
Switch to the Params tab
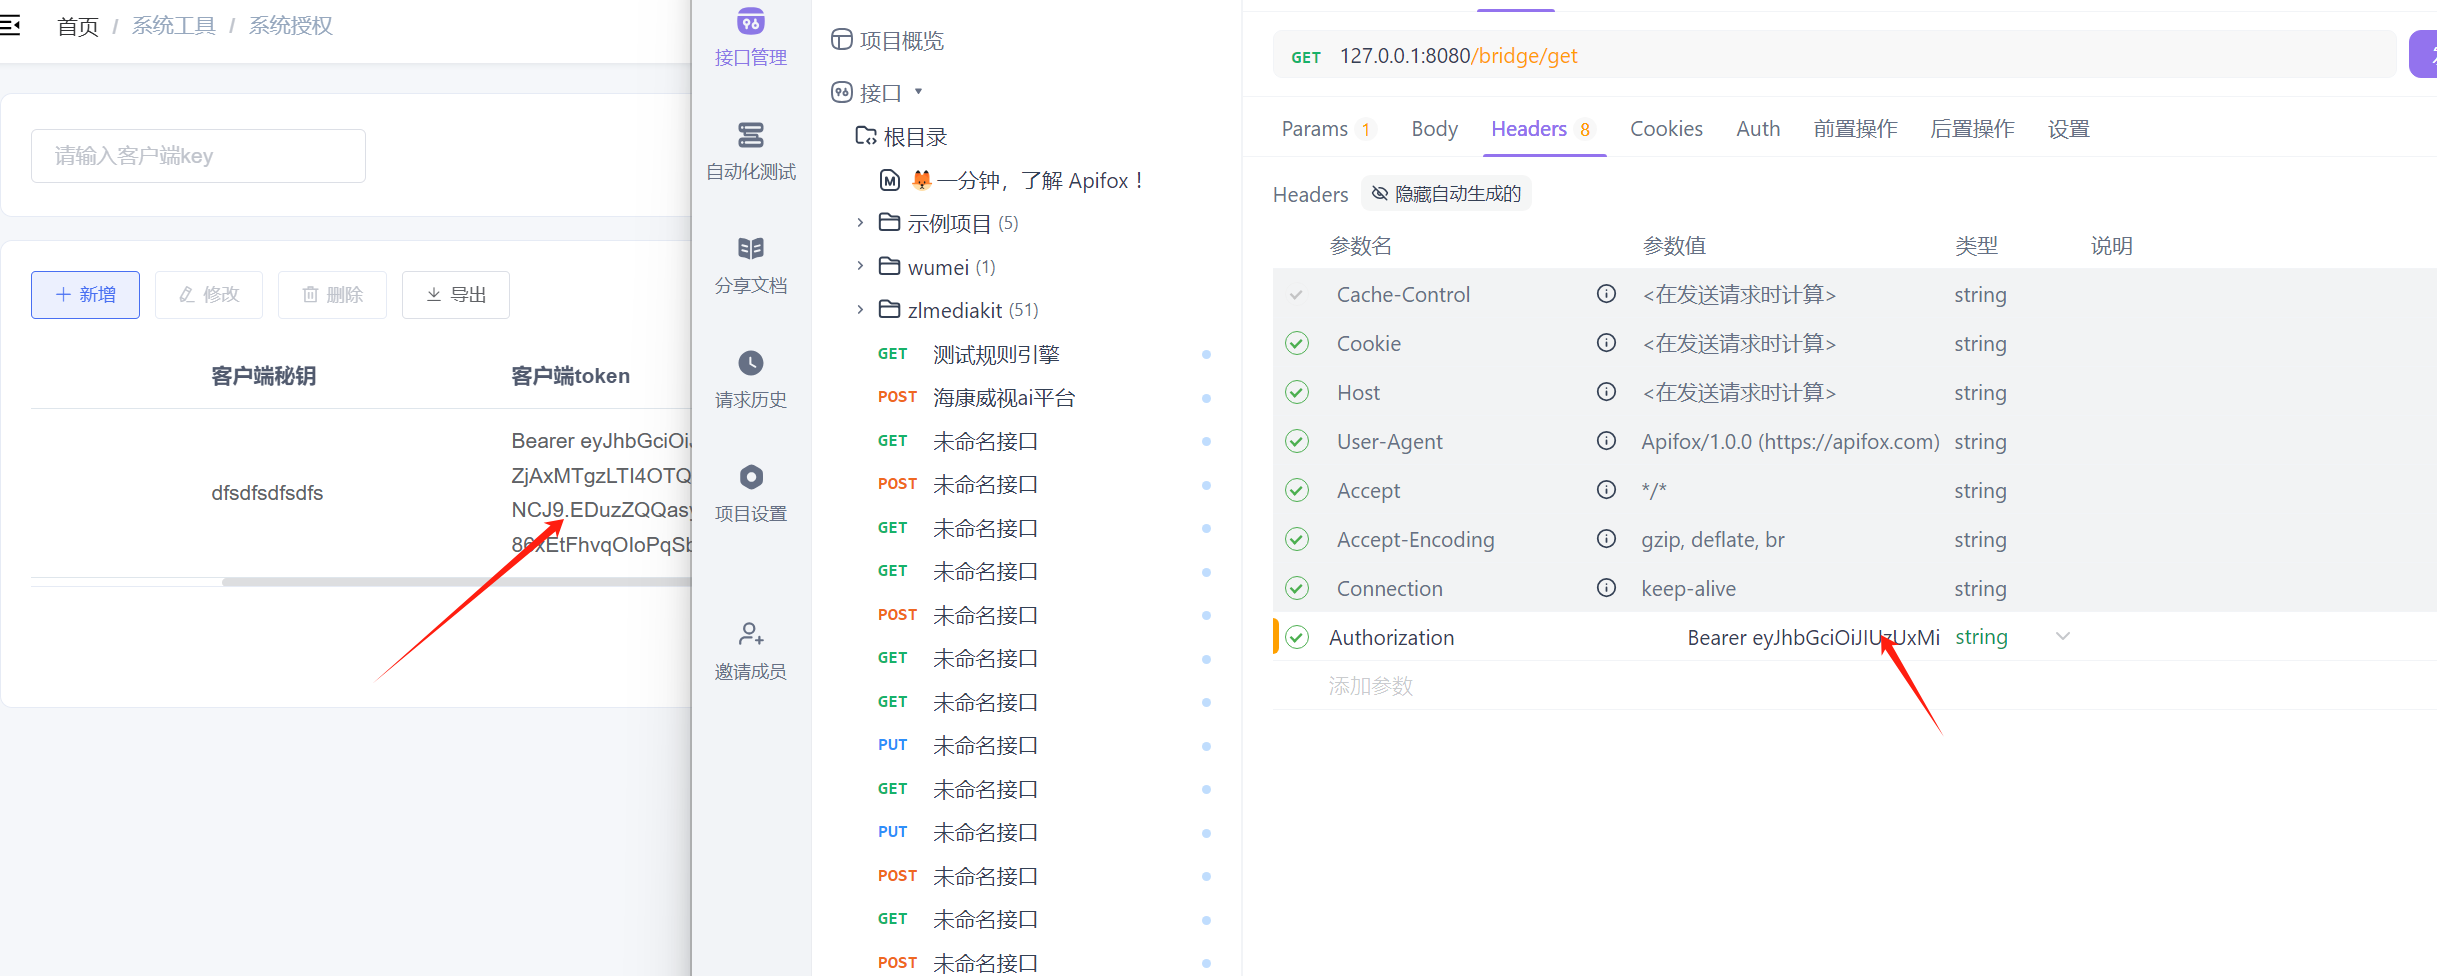click(1327, 129)
